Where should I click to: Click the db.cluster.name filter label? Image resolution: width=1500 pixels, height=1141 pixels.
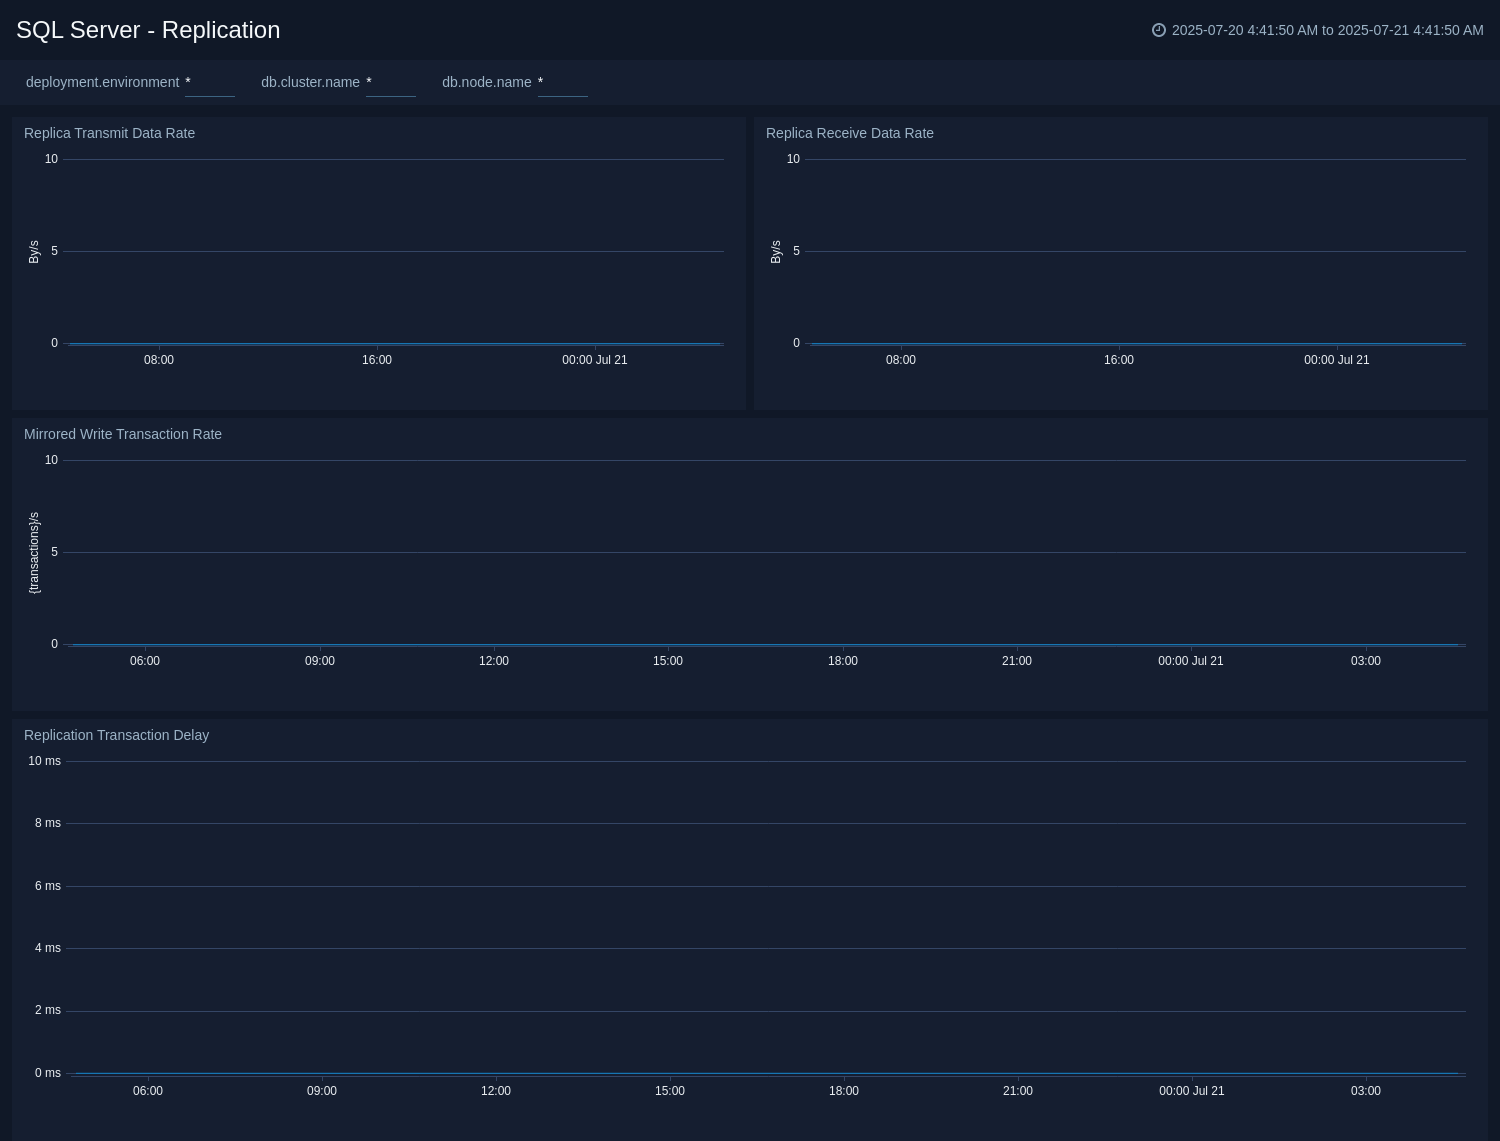[310, 82]
